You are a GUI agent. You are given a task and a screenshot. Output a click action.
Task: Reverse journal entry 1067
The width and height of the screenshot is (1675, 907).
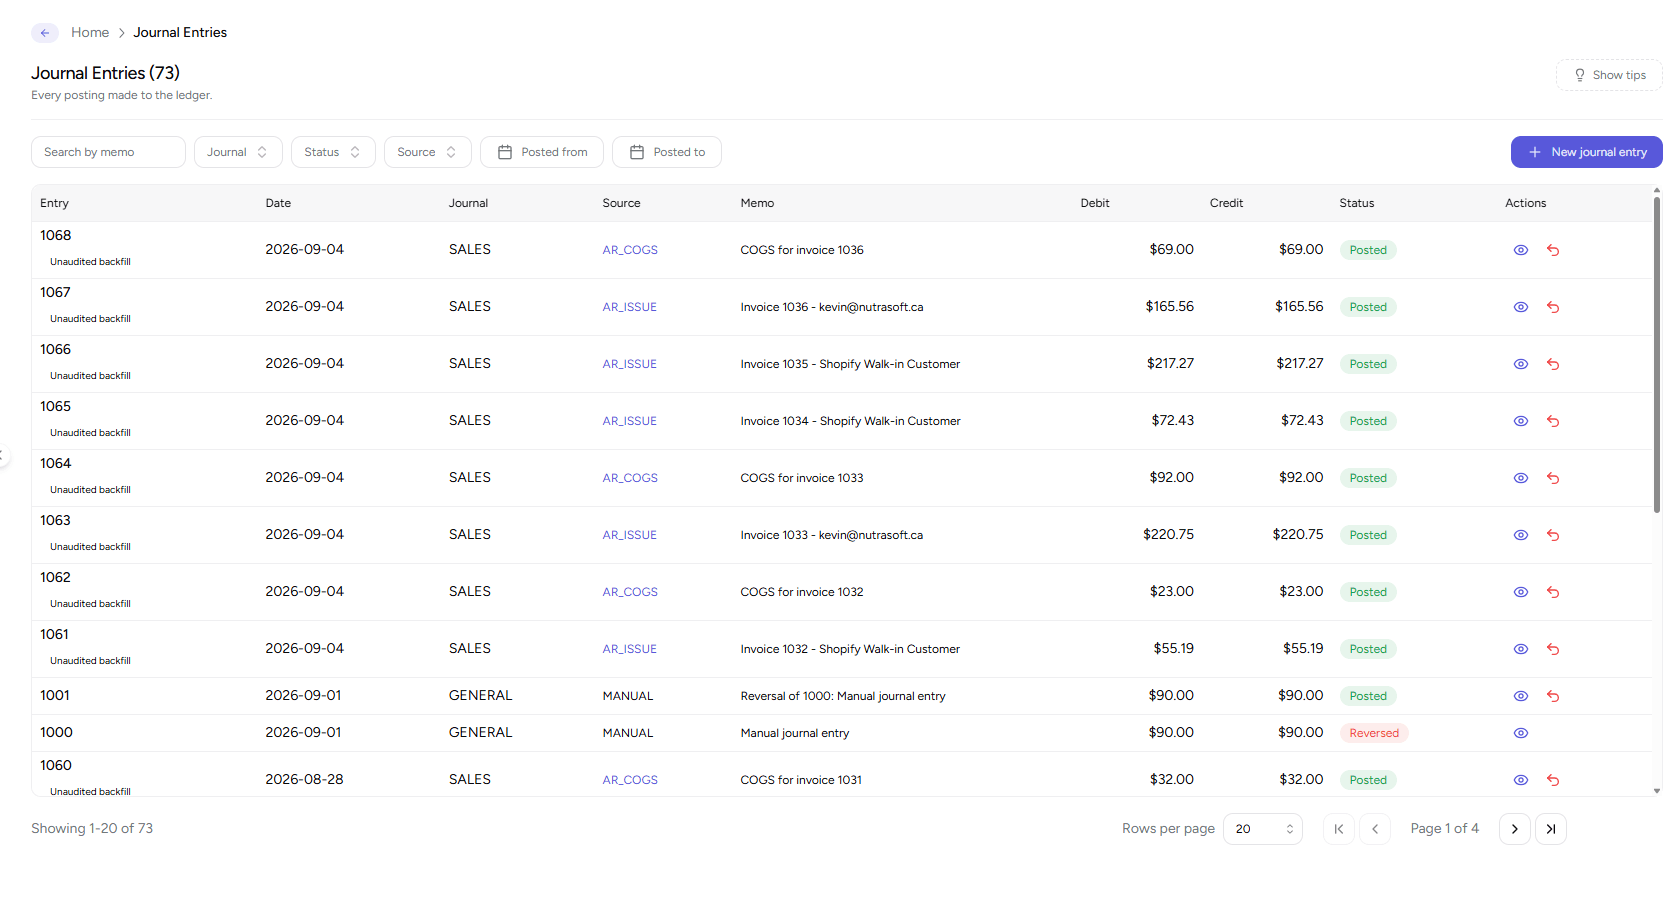[1553, 307]
